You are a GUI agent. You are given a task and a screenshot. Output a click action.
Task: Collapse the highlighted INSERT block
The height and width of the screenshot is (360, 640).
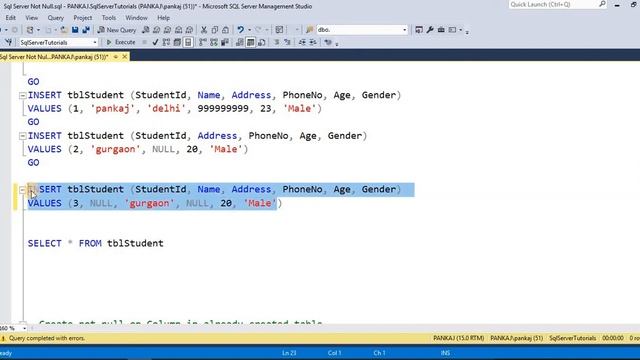pyautogui.click(x=23, y=190)
